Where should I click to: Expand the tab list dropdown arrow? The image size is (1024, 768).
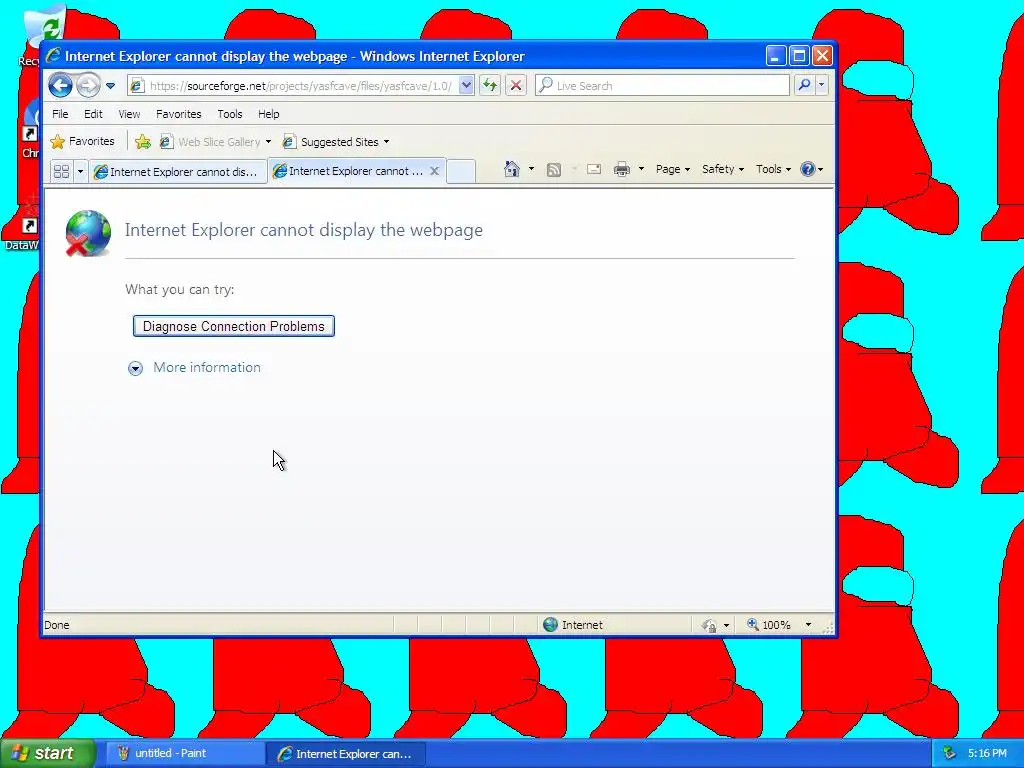(80, 171)
